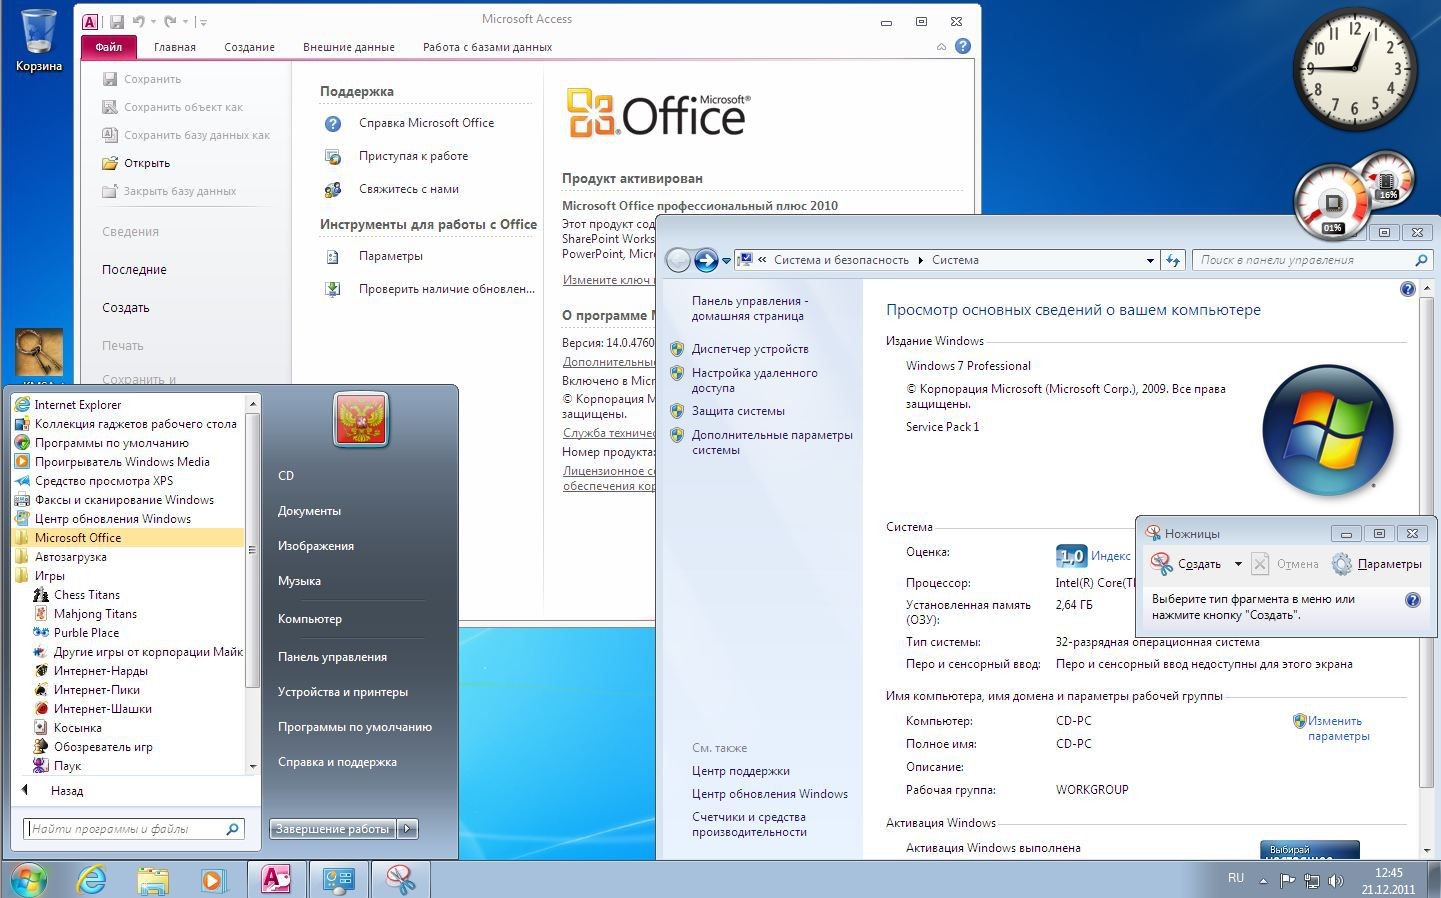This screenshot has height=898, width=1441.
Task: Click the RU language indicator in taskbar
Action: [1236, 878]
